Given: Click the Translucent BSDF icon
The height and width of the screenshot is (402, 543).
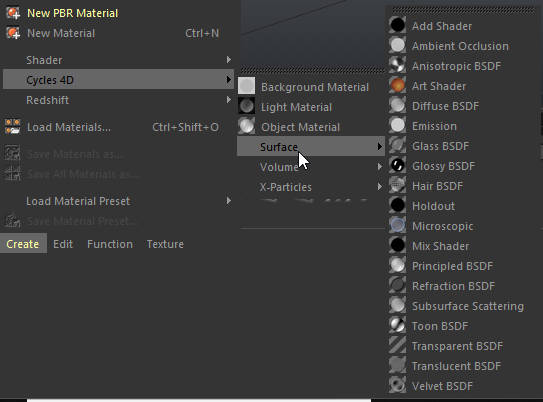Looking at the screenshot, I should coord(398,365).
